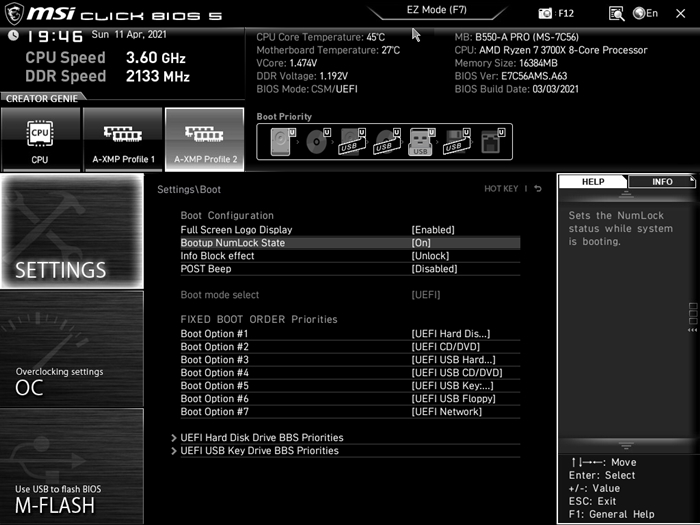Select the network boot priority icon
The height and width of the screenshot is (525, 700).
click(493, 142)
